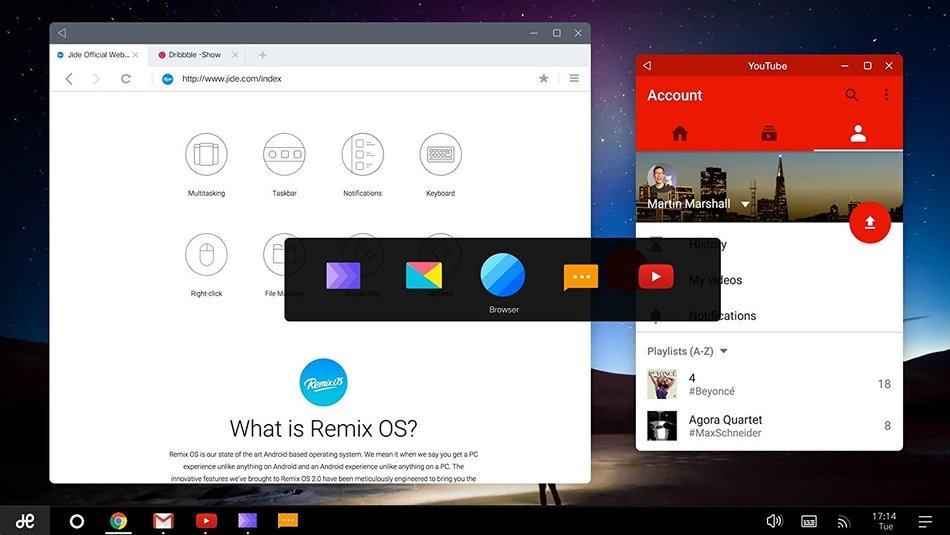This screenshot has height=535, width=950.
Task: Open notification panel from taskbar
Action: [x=925, y=522]
